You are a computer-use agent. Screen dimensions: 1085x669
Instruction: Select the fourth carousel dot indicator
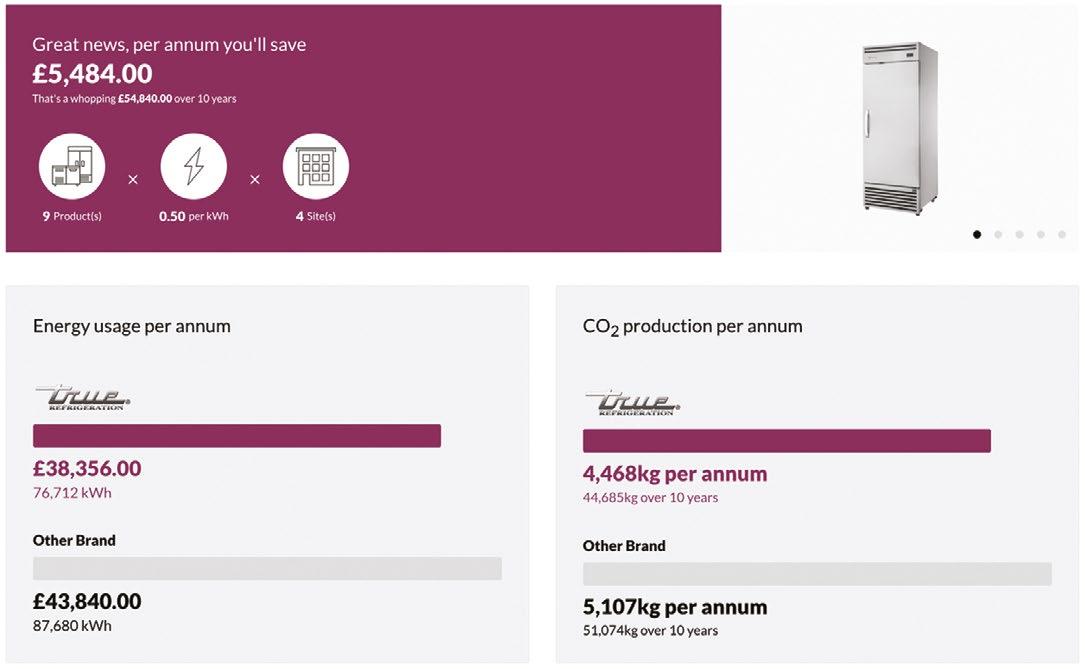[x=1041, y=234]
